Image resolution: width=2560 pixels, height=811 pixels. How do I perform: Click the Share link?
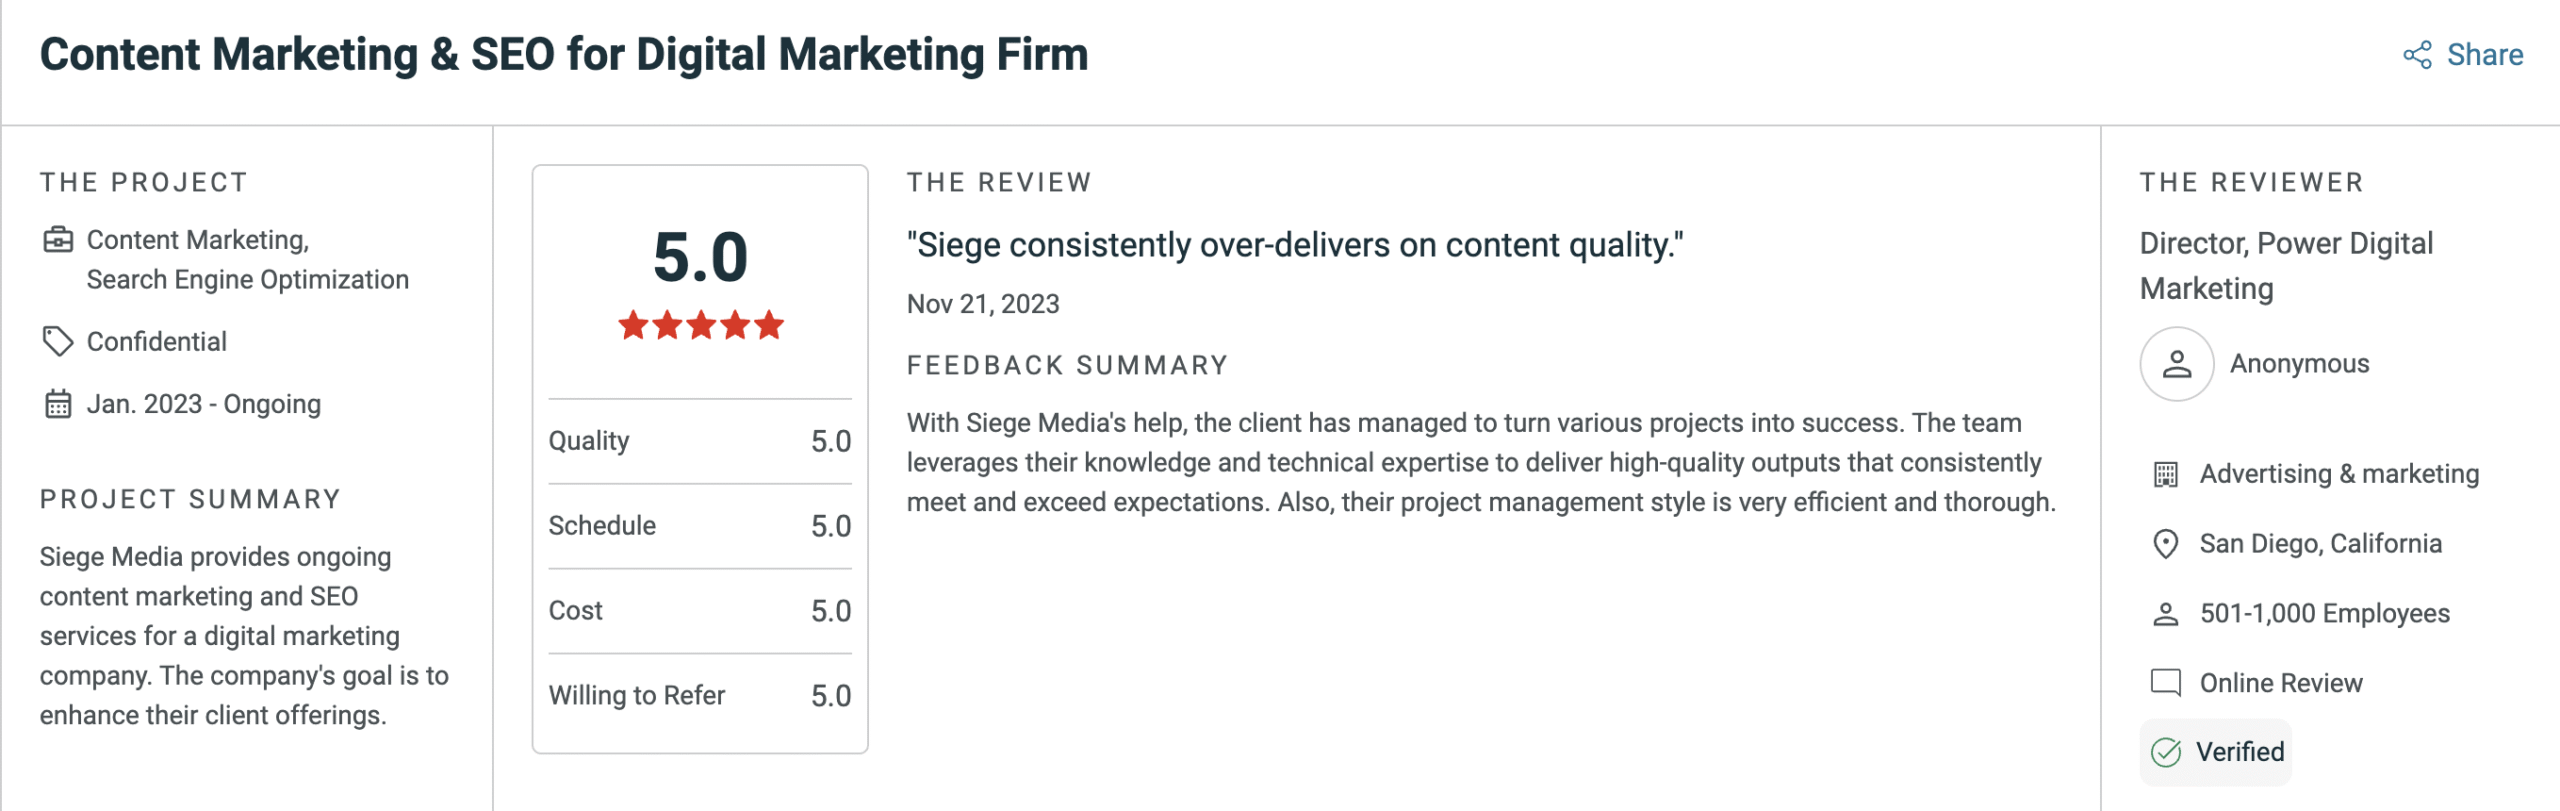pyautogui.click(x=2484, y=55)
